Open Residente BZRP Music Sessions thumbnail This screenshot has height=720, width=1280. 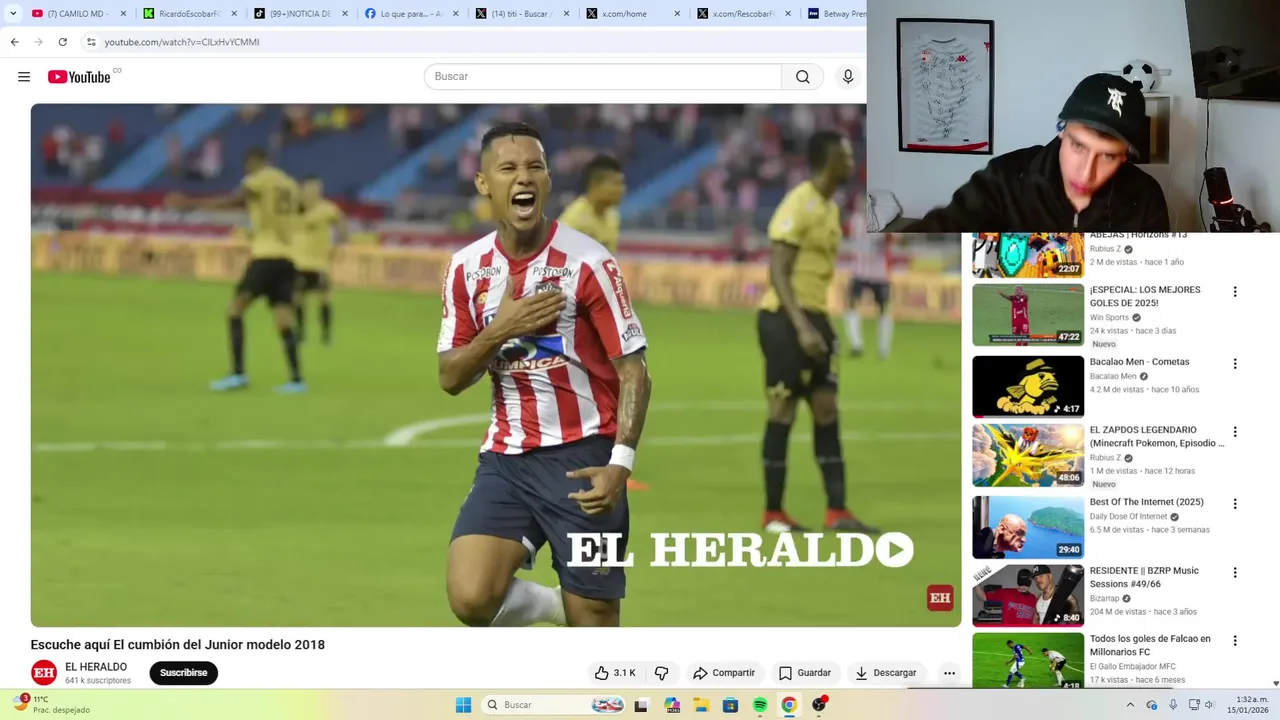[1028, 596]
